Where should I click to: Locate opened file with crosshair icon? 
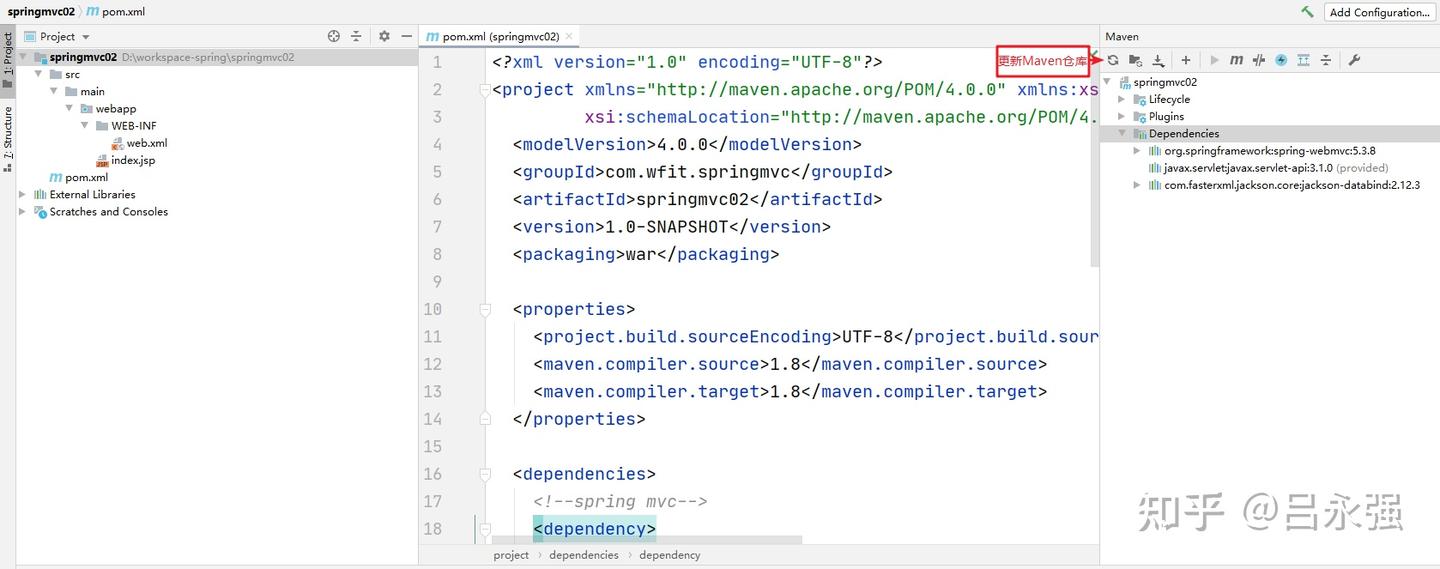coord(334,36)
